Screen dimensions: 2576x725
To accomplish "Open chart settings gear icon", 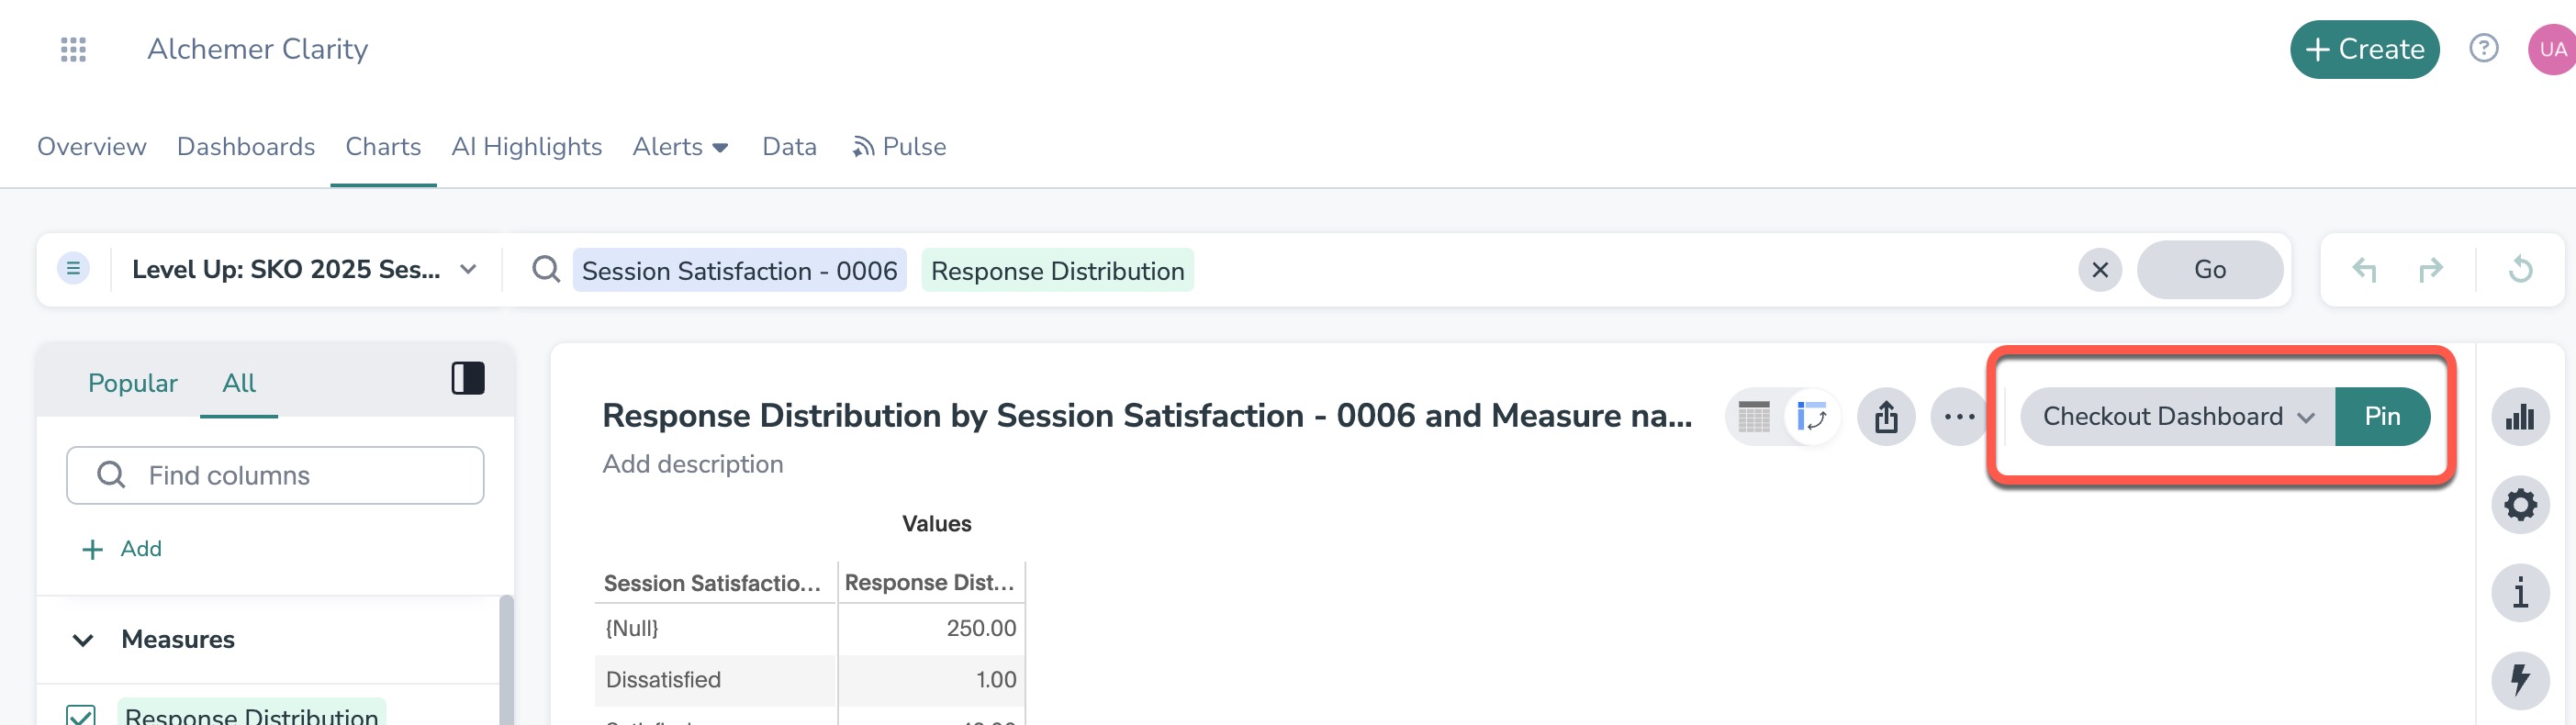I will [x=2519, y=504].
